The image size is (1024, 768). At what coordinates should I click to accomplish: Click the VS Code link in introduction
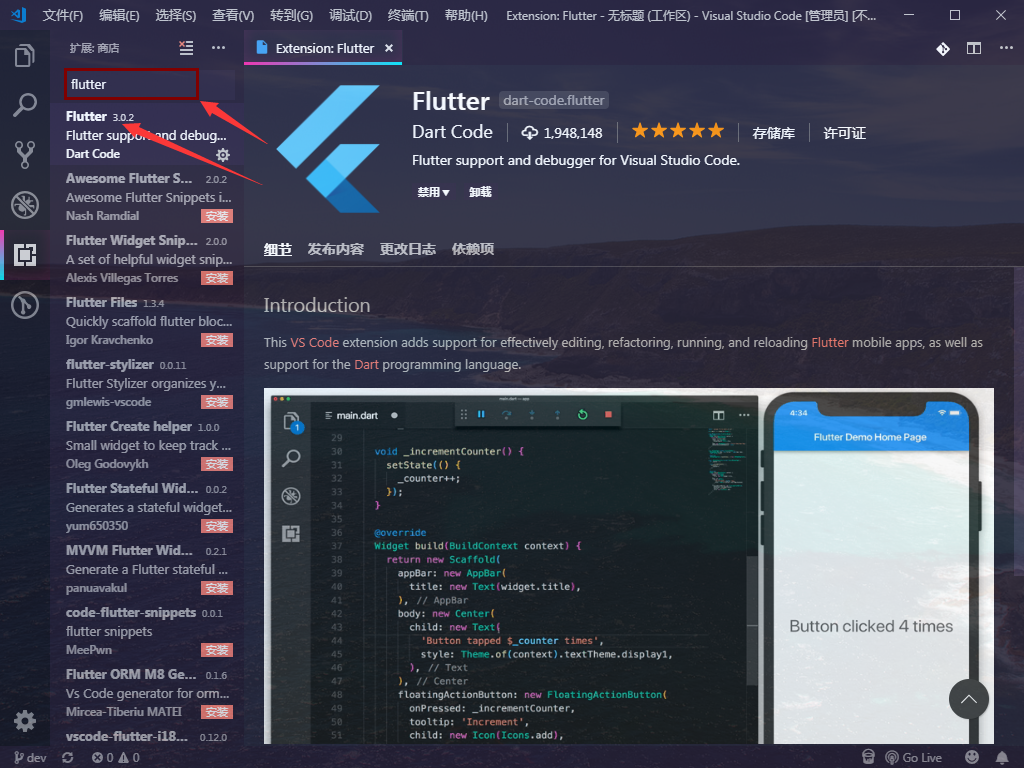pos(315,342)
